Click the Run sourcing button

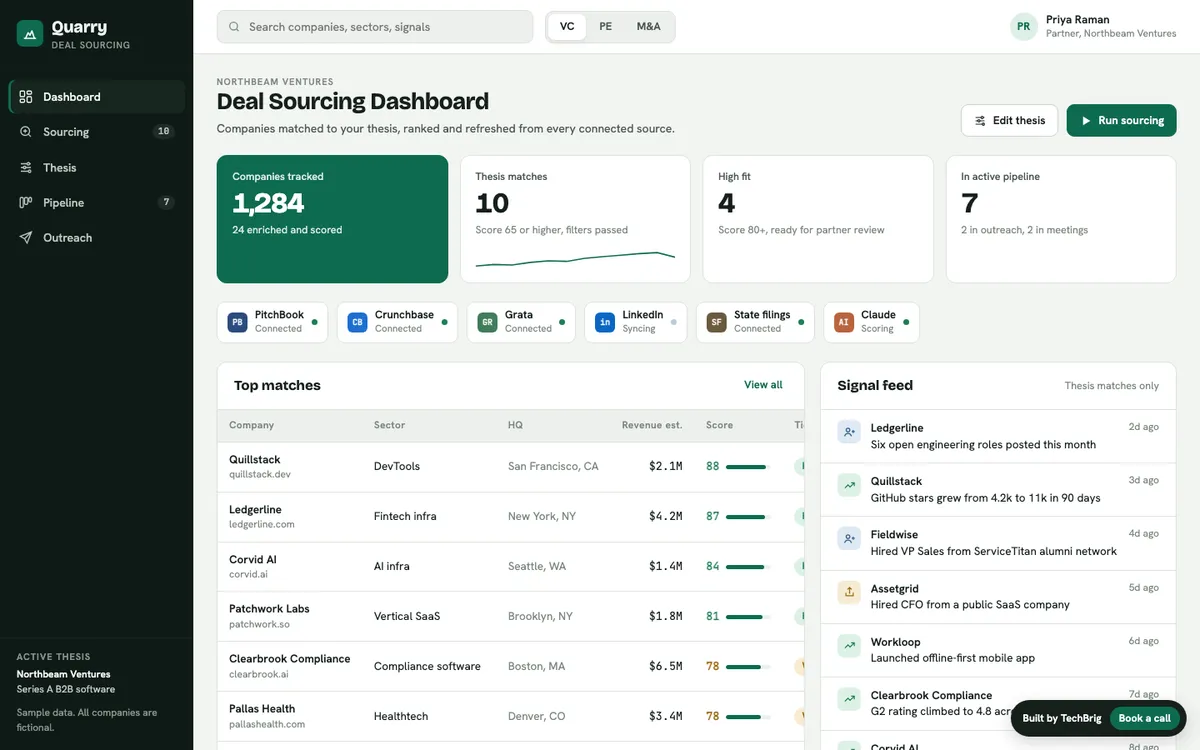[1121, 120]
